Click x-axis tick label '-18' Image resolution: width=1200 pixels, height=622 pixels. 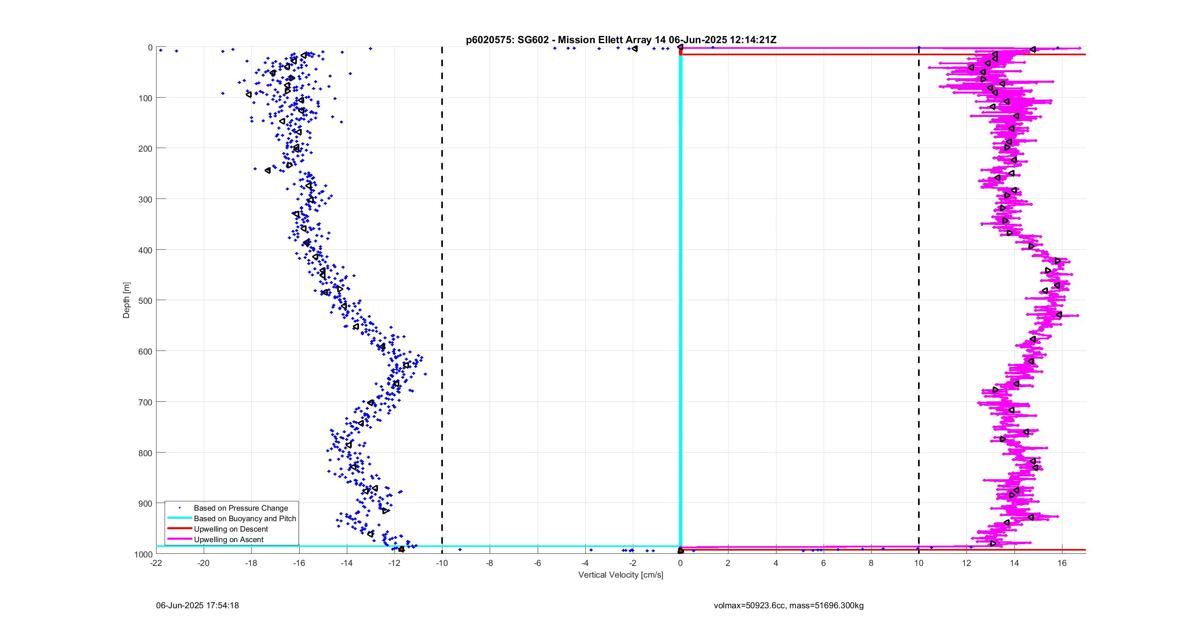click(251, 562)
